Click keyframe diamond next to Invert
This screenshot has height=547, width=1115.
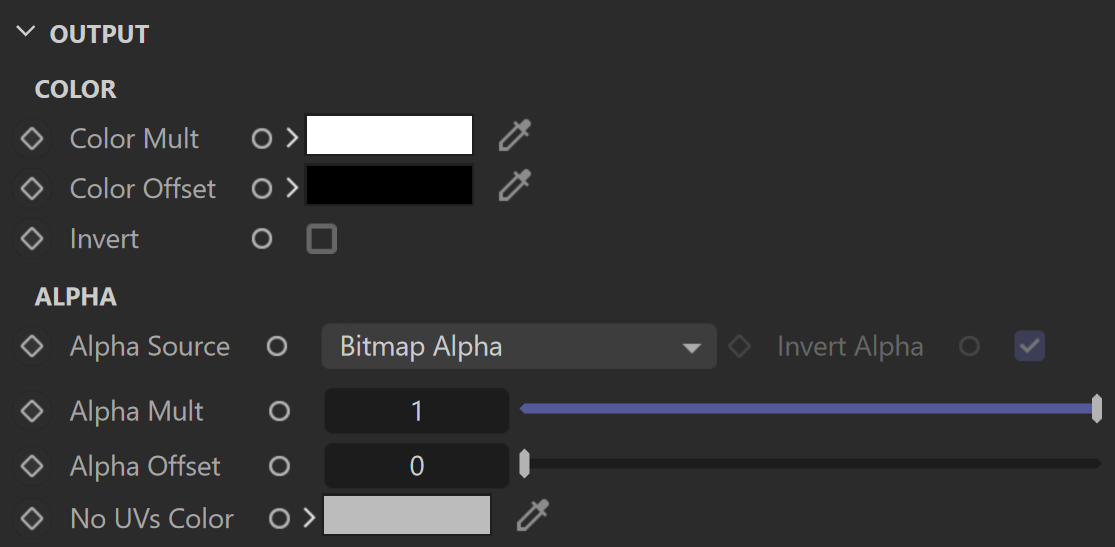tap(32, 239)
